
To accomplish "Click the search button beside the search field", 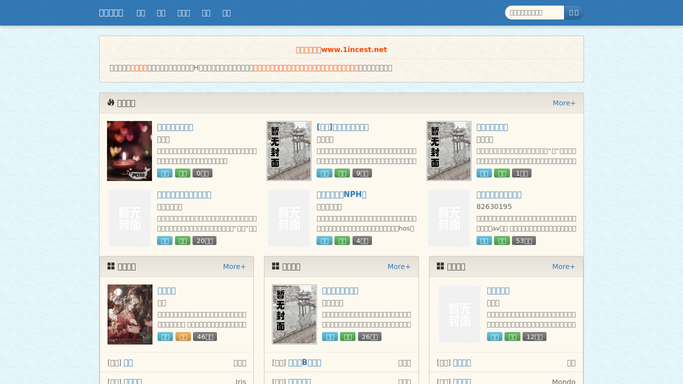I will coord(574,13).
